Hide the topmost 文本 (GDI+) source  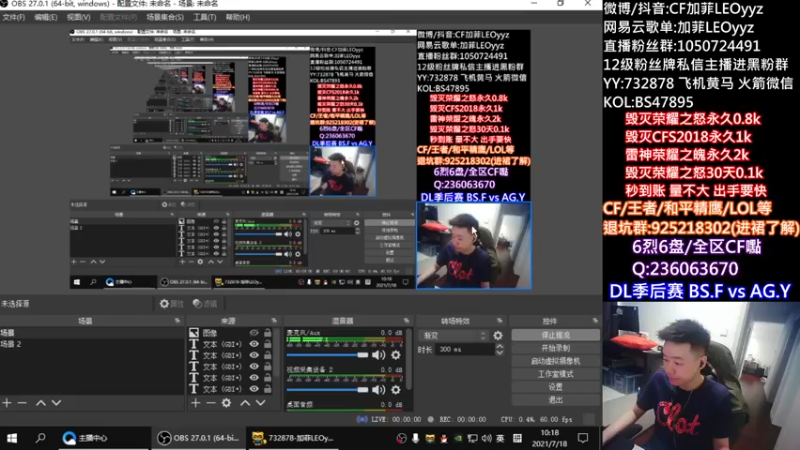tap(254, 344)
